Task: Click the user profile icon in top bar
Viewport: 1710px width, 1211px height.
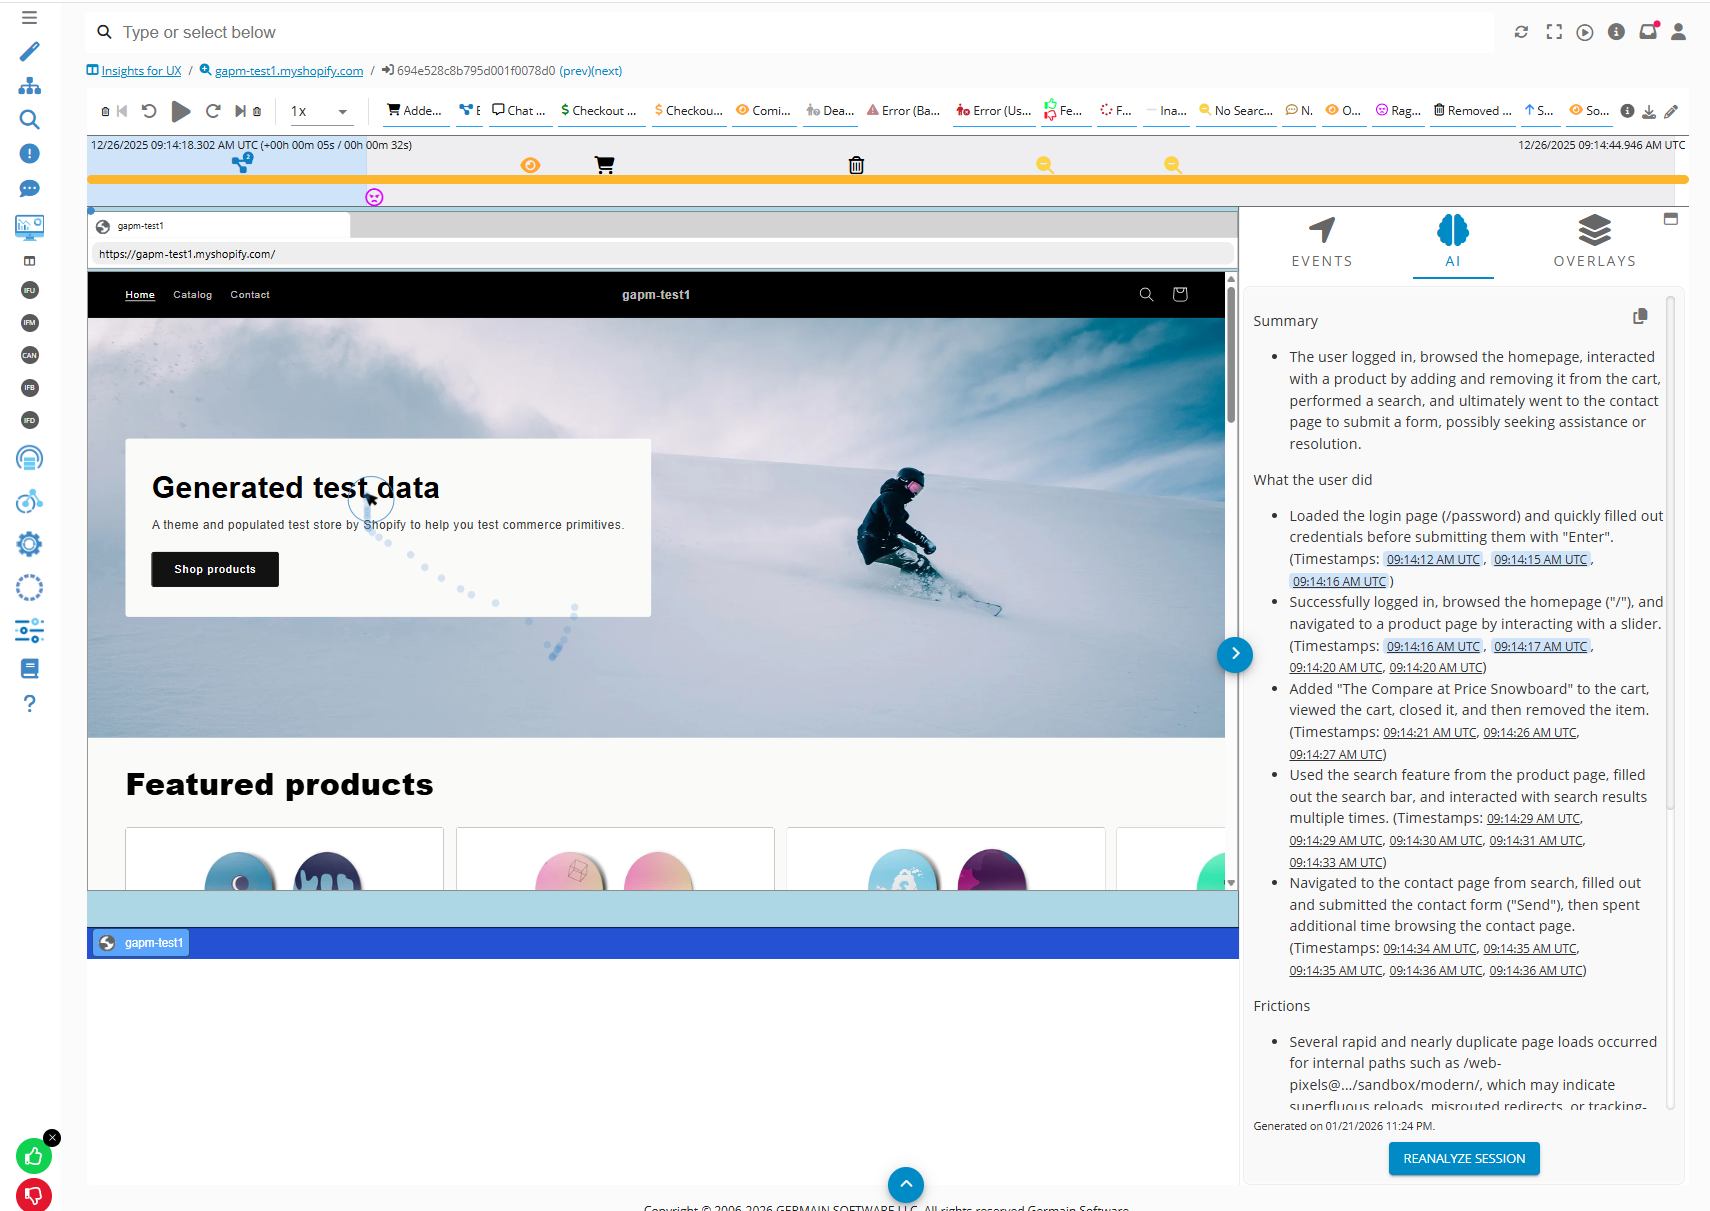Action: (1678, 32)
